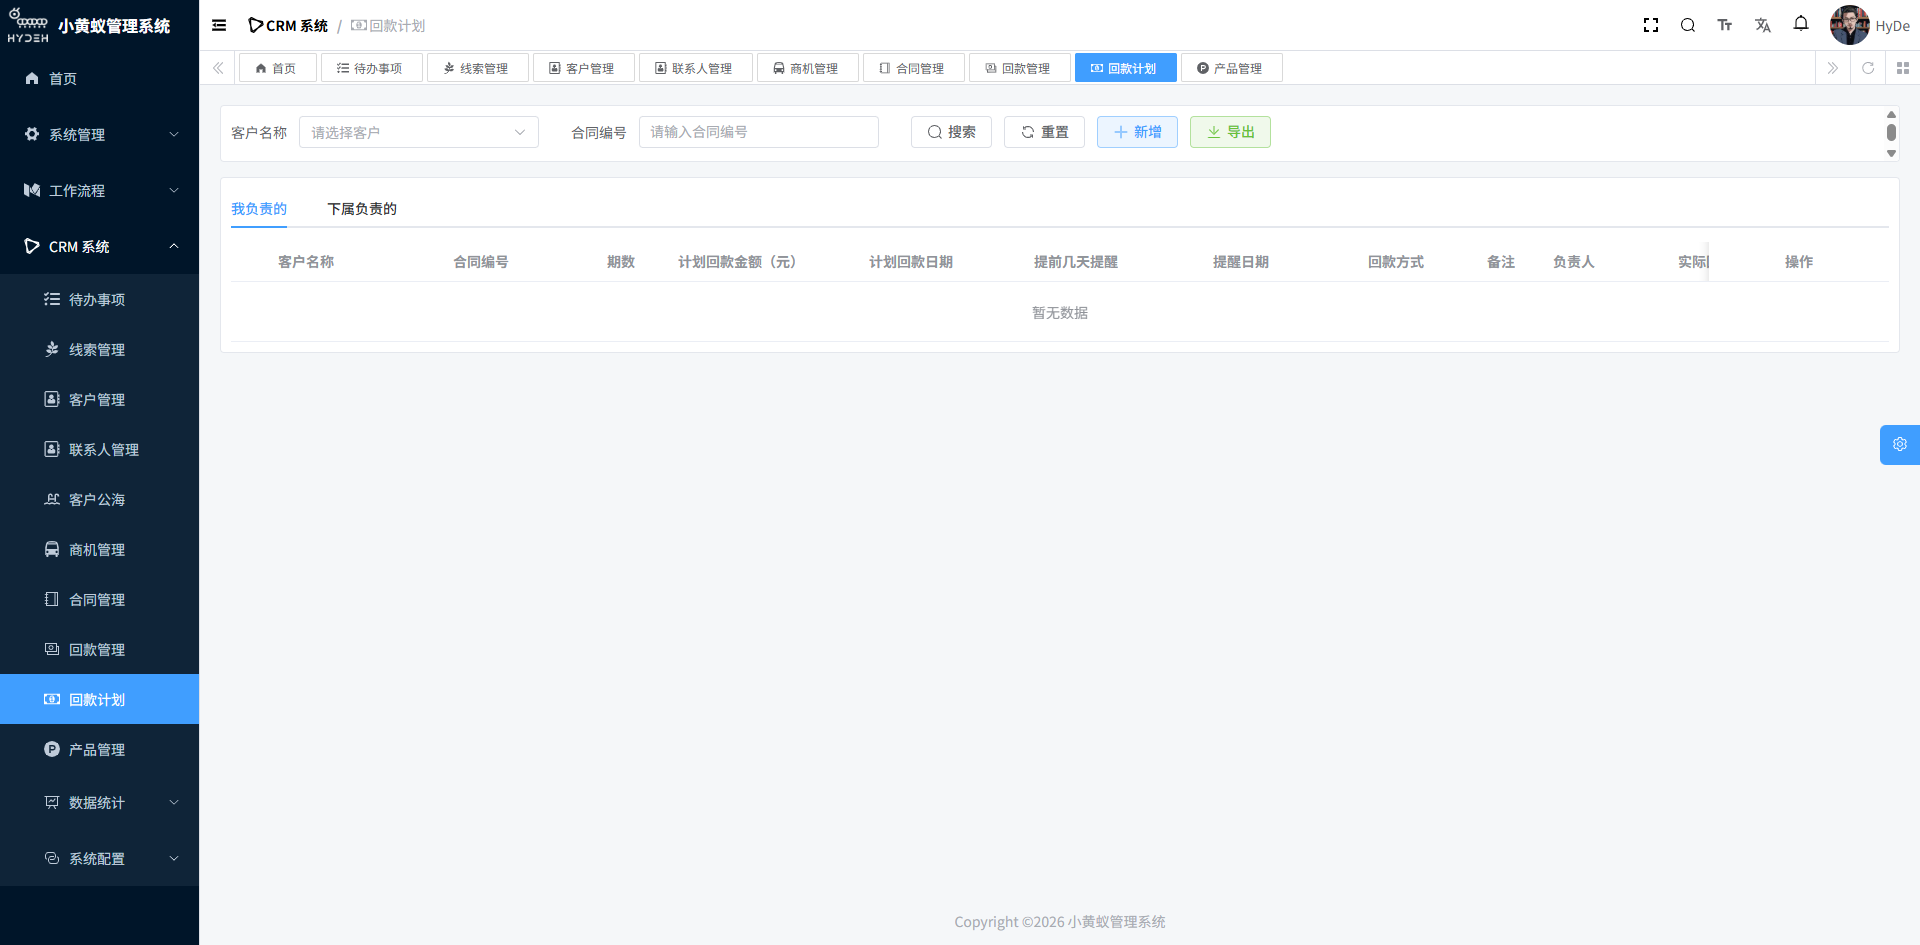The width and height of the screenshot is (1920, 945).
Task: Open 联系人管理 in the sidebar
Action: tap(99, 449)
